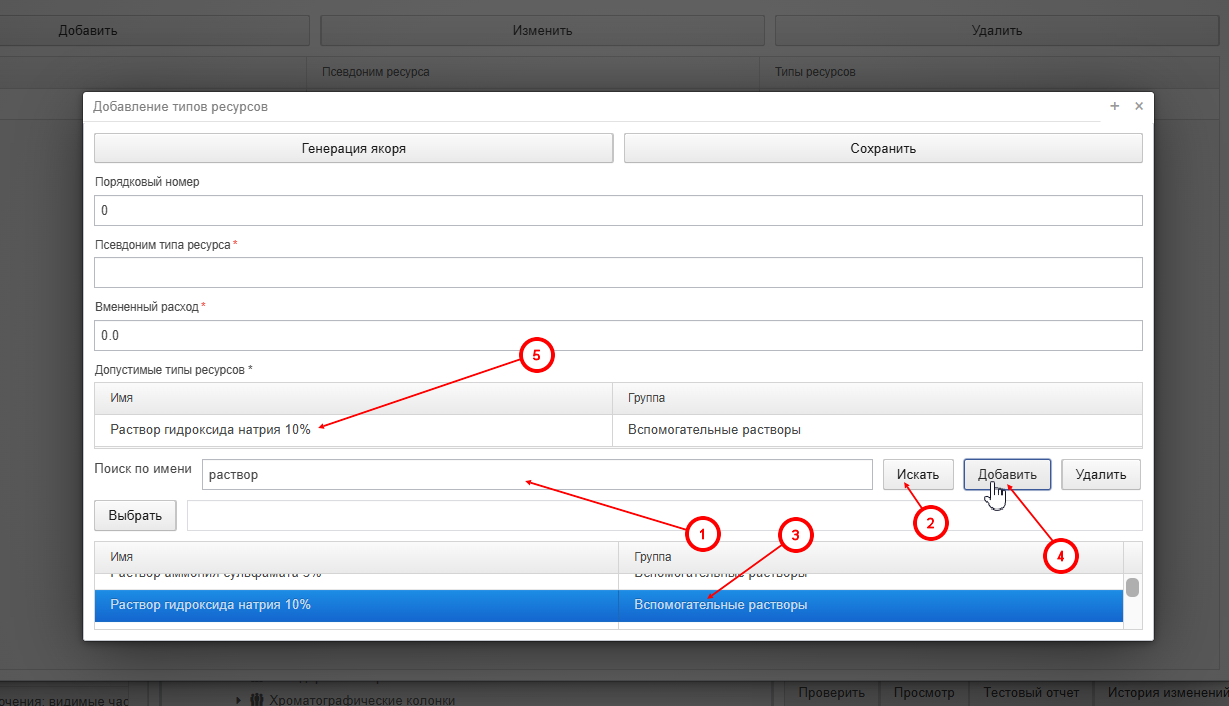The width and height of the screenshot is (1229, 706).
Task: Expand the Хроматографические колонки tree node
Action: tap(239, 700)
